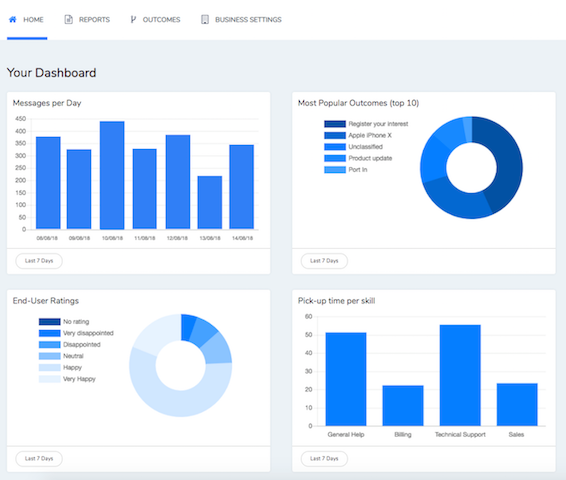
Task: Switch to the Outcomes tab
Action: click(155, 19)
